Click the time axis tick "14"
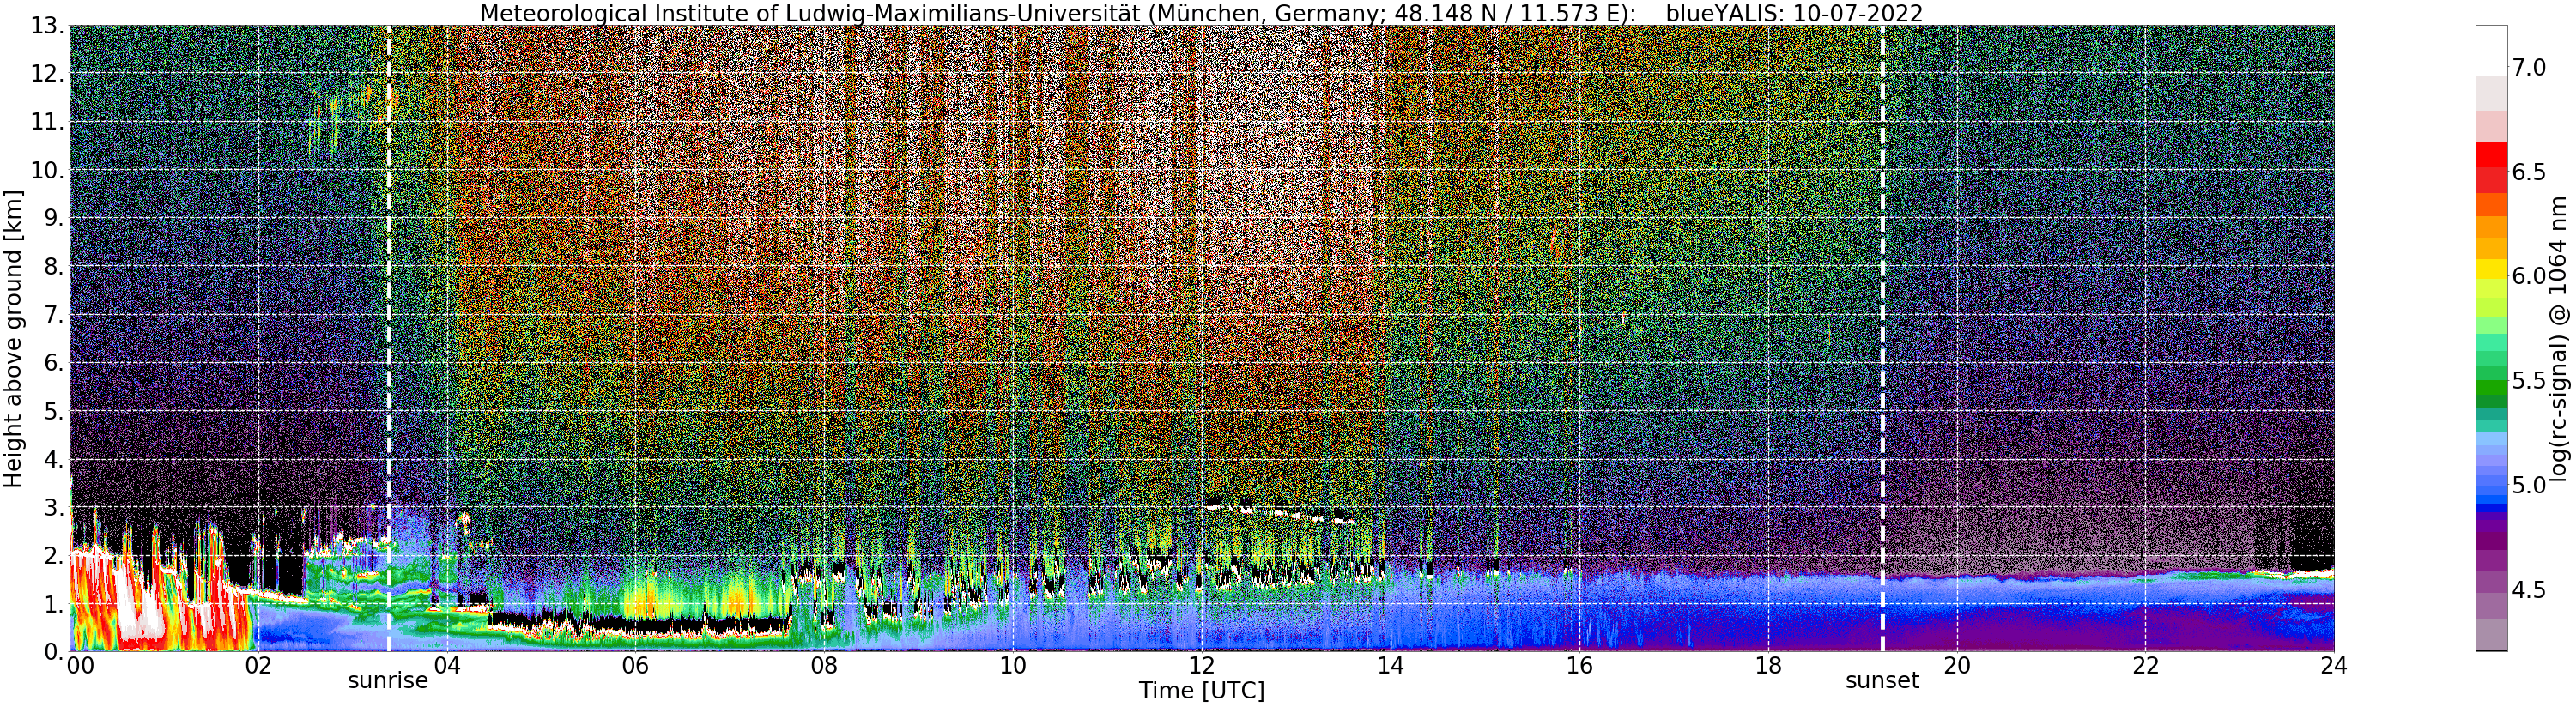Image resolution: width=2576 pixels, height=707 pixels. (1390, 666)
